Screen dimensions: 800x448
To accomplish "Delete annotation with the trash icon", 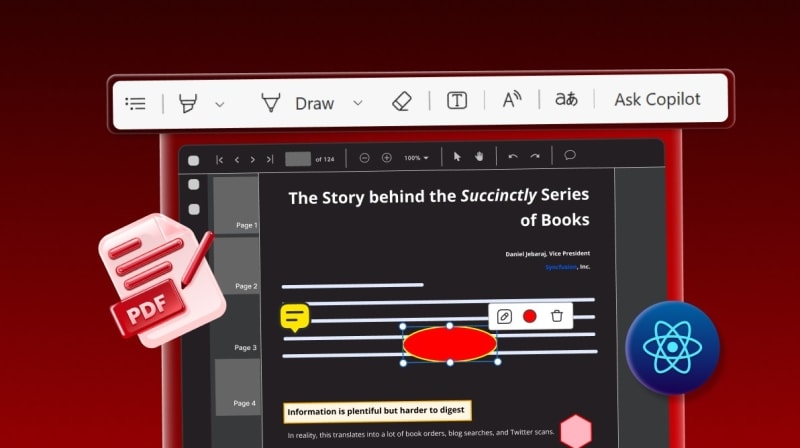I will [557, 316].
